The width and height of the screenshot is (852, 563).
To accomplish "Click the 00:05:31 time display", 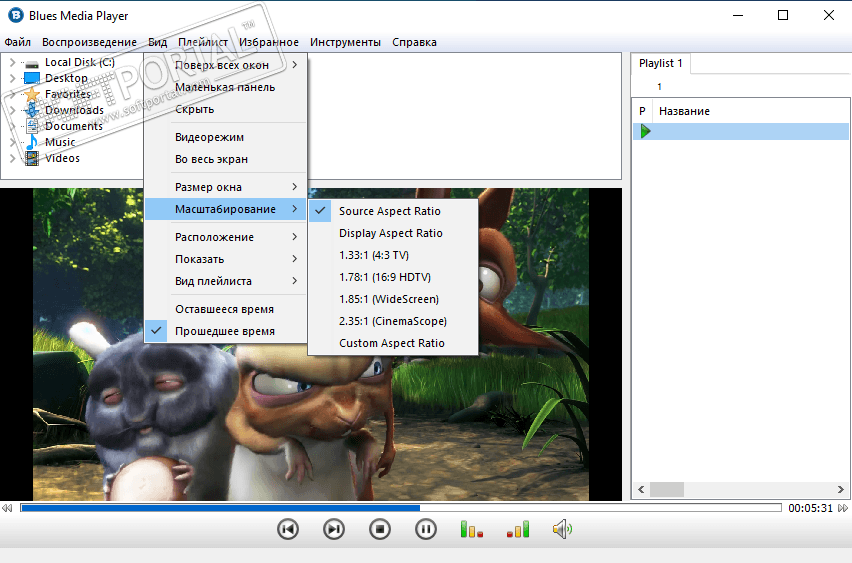I will click(810, 508).
